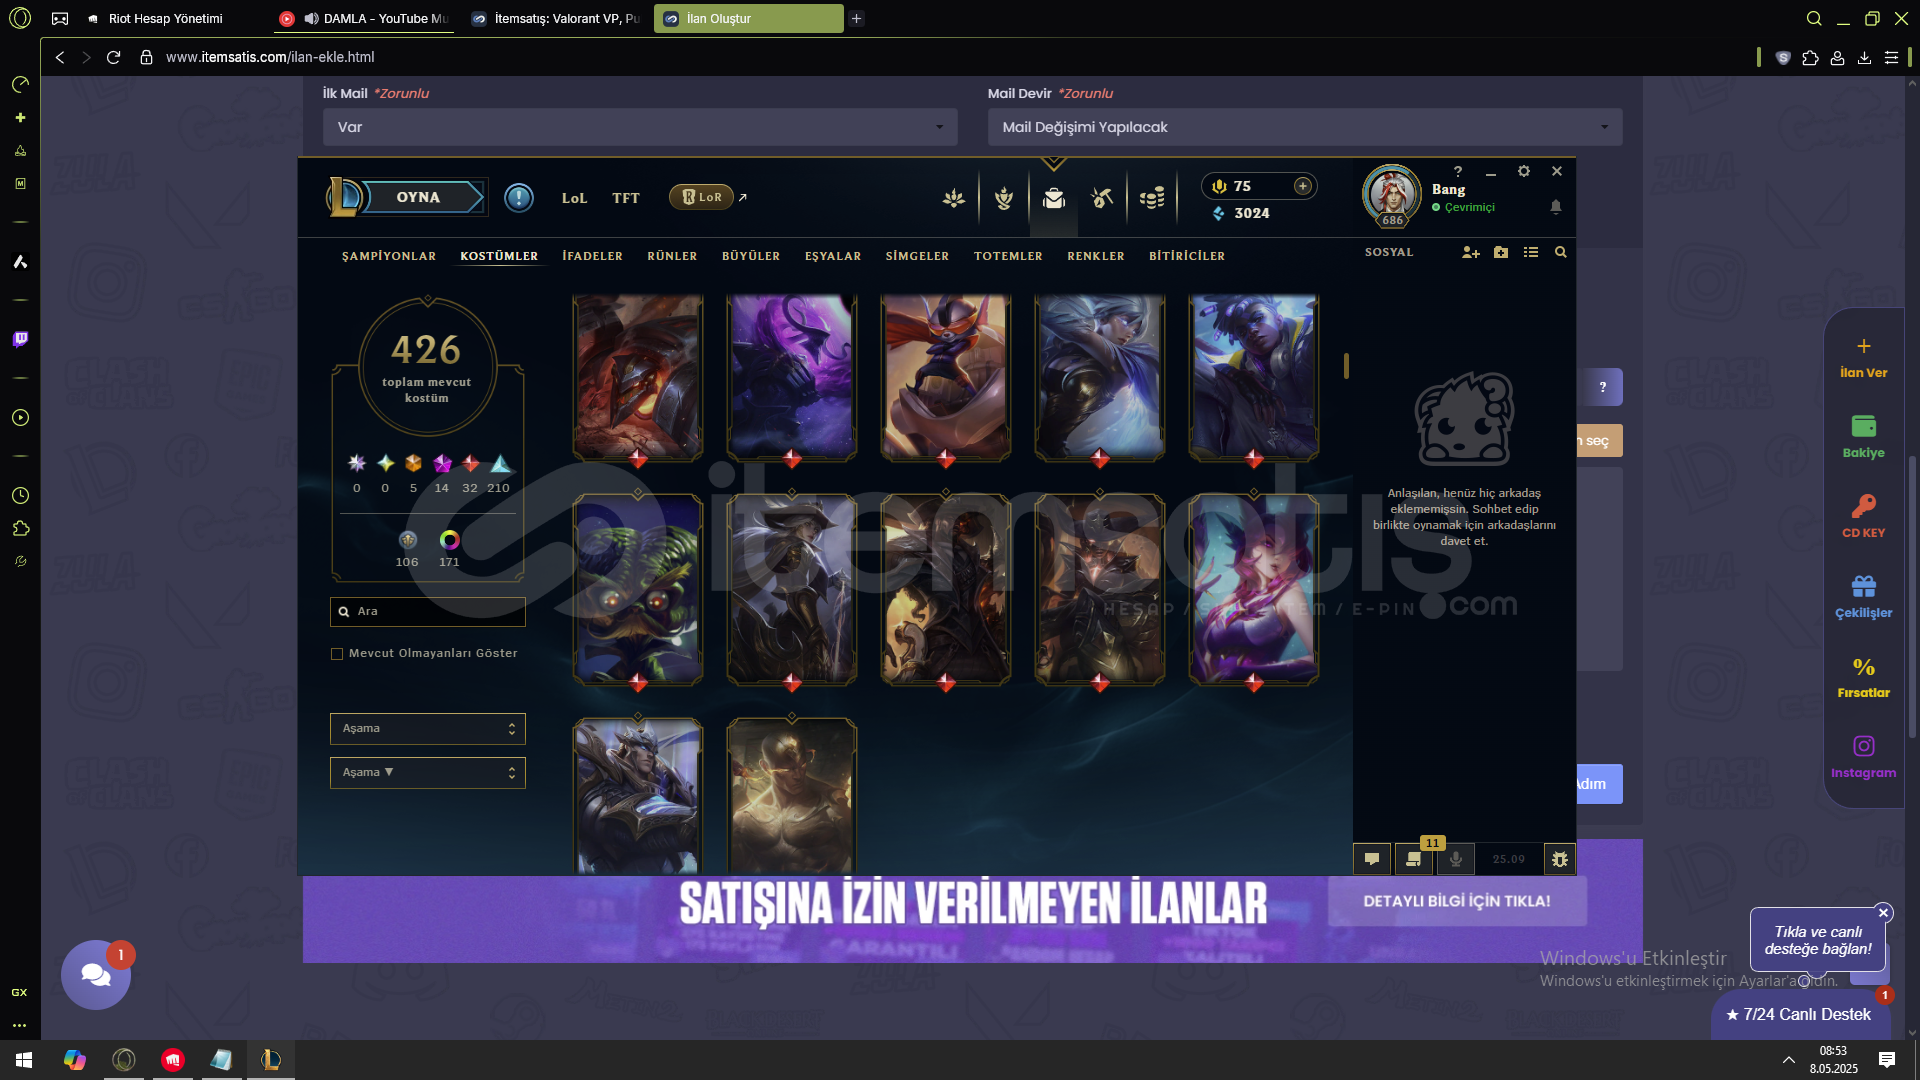Screen dimensions: 1920x1080
Task: Open the sidebar three-dots more menu
Action: coord(19,1025)
